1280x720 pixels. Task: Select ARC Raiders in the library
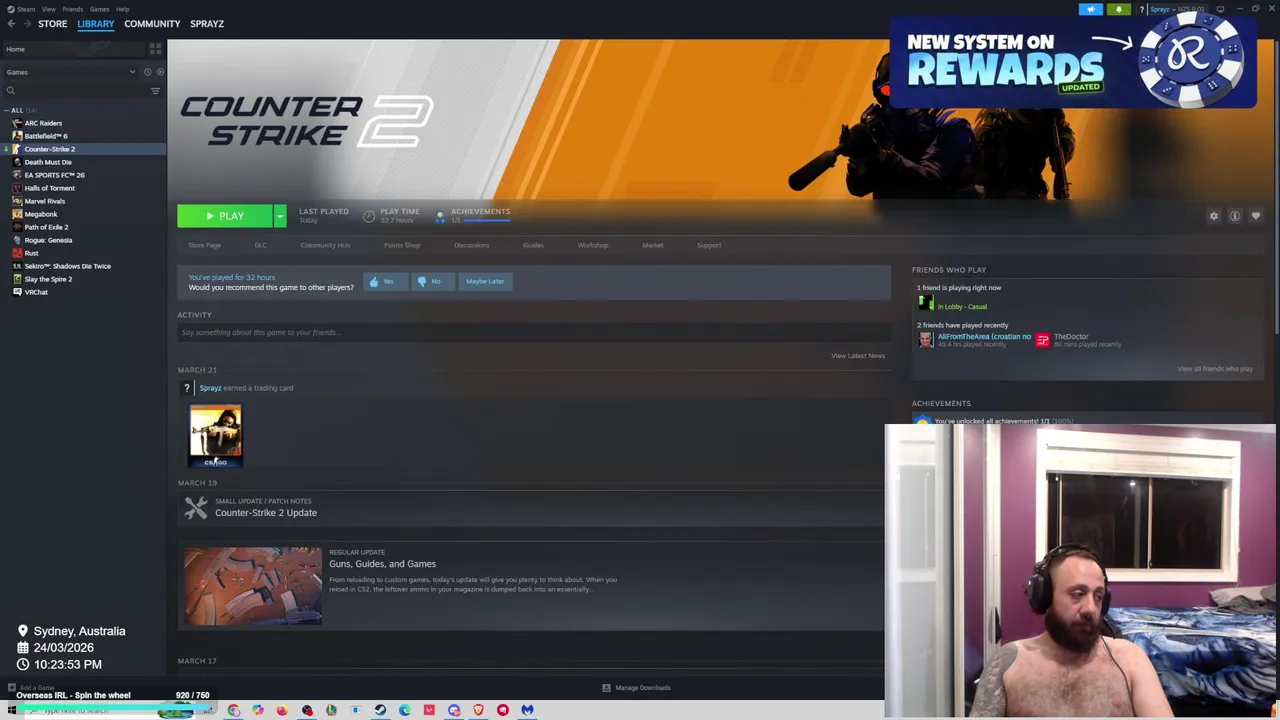[x=43, y=123]
